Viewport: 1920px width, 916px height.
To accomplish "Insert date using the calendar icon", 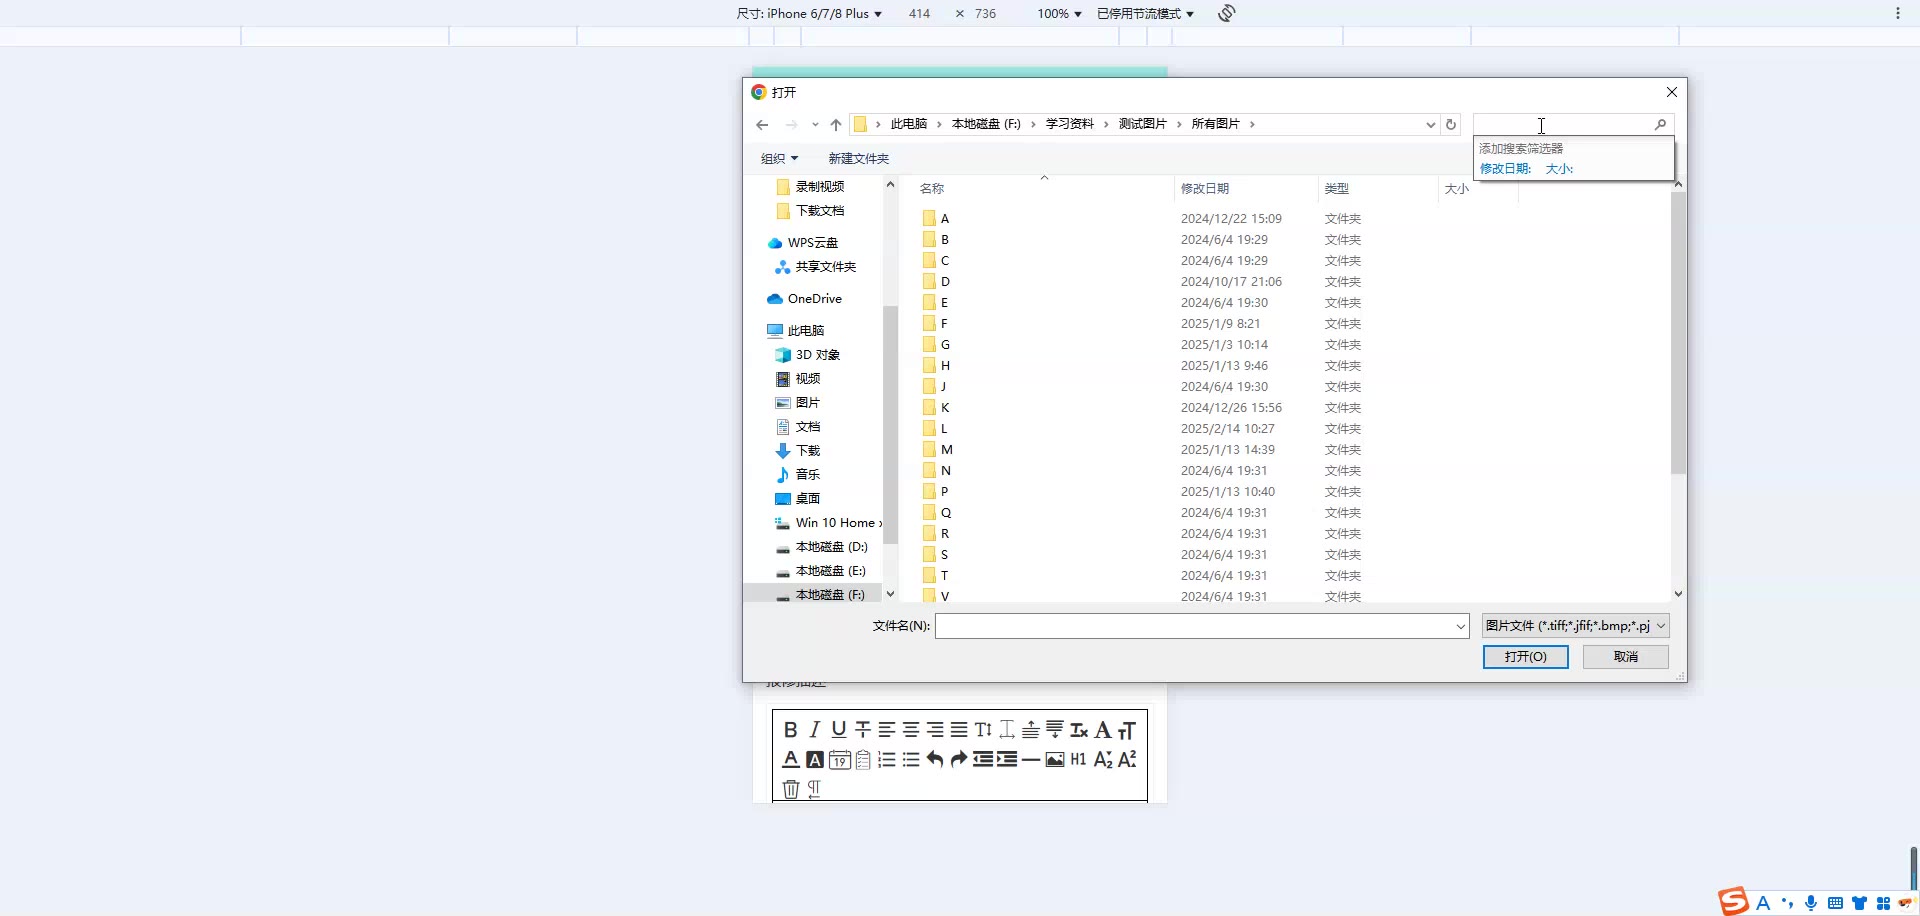I will 839,760.
